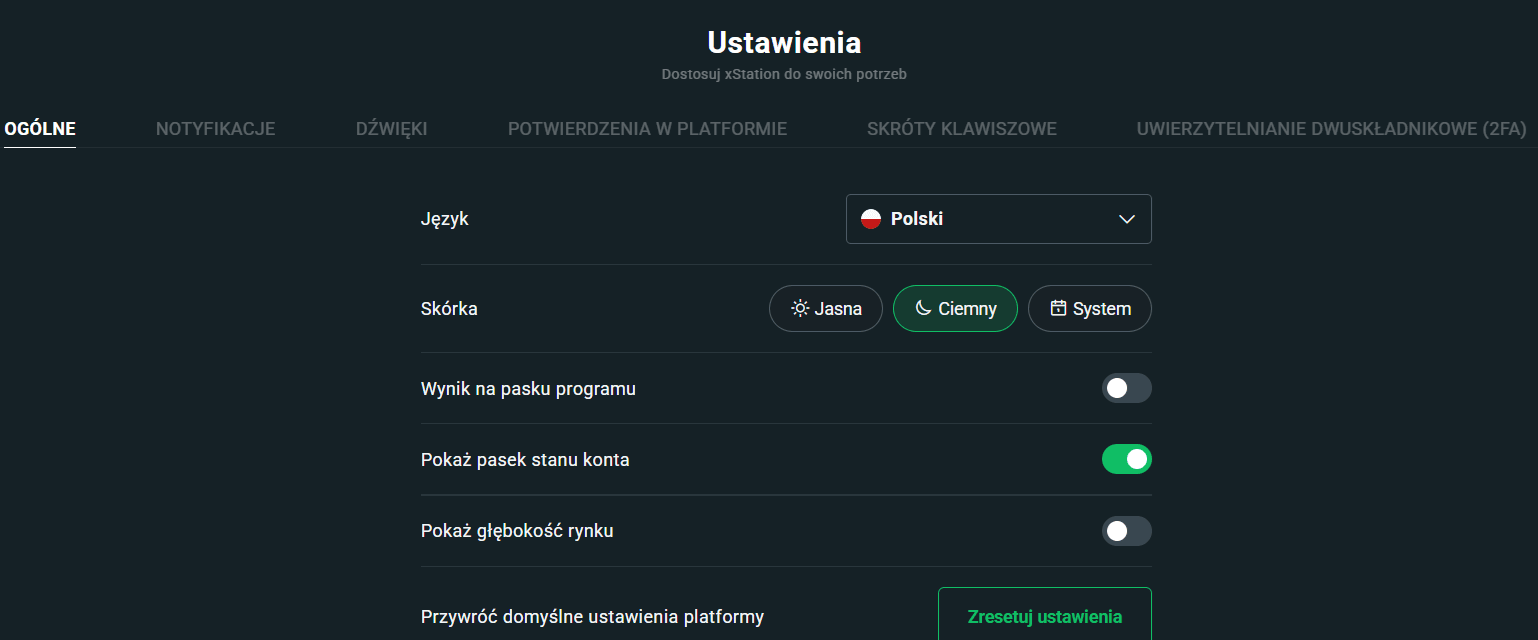Choose the System skin calendar icon
The width and height of the screenshot is (1538, 640).
coord(1058,308)
